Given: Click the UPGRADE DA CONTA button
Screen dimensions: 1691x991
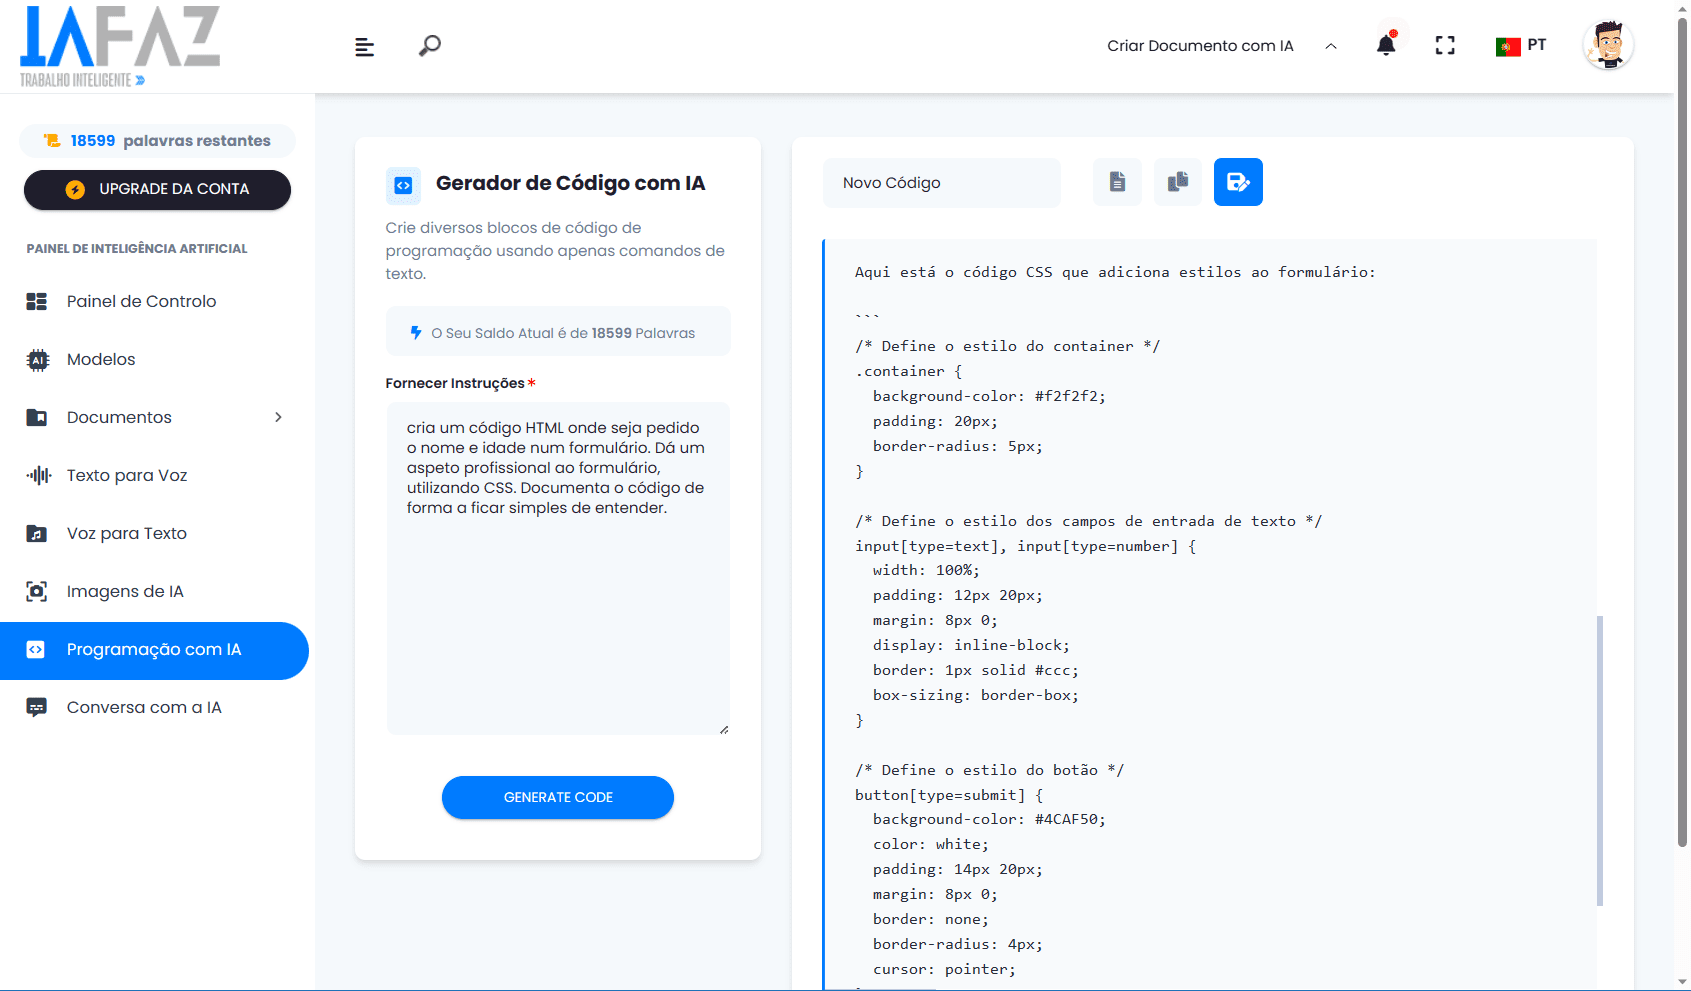Looking at the screenshot, I should (157, 189).
